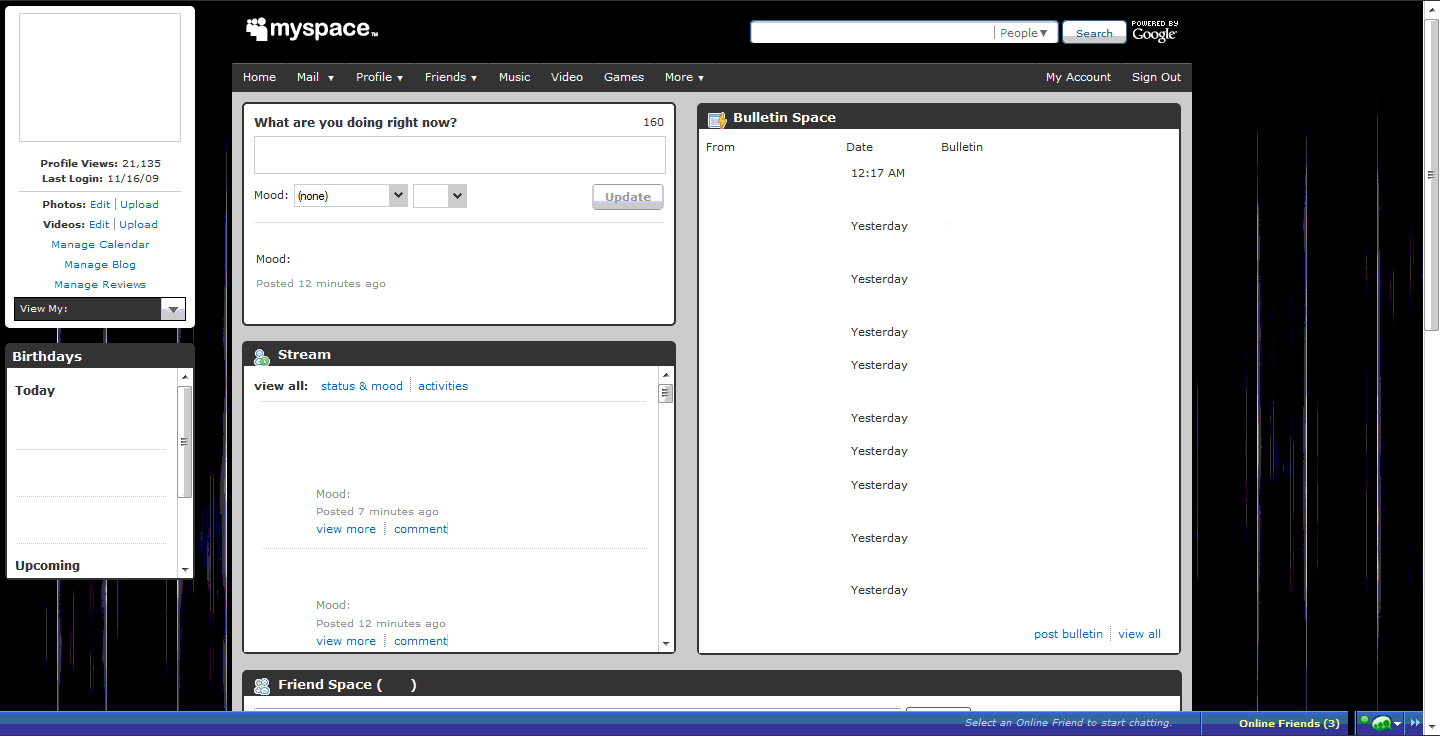Open the Games section
The width and height of the screenshot is (1440, 736).
pos(624,77)
